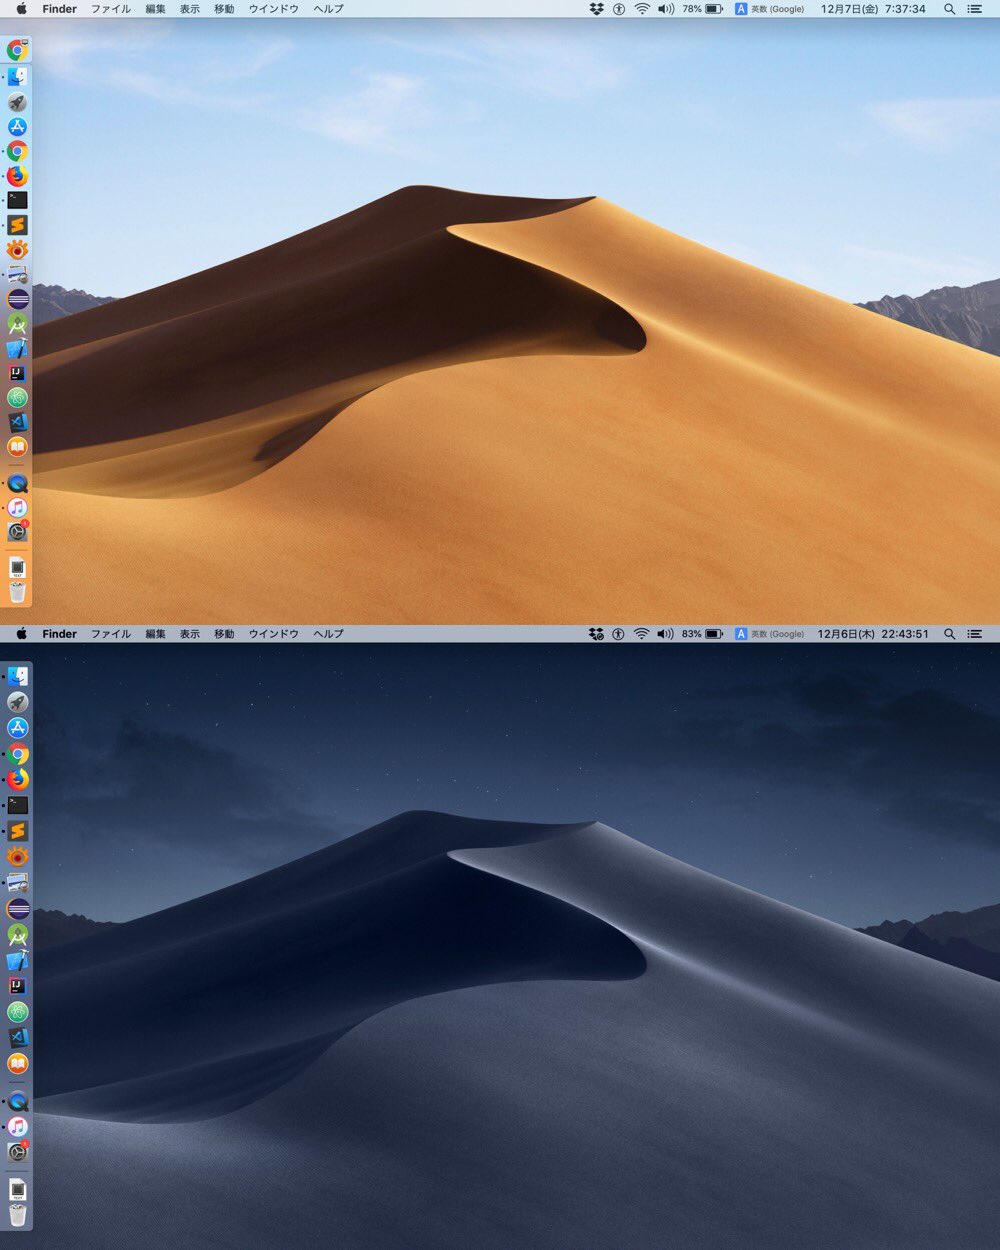Open 編集 menu in the light-mode menu bar
Image resolution: width=1000 pixels, height=1250 pixels.
point(155,9)
